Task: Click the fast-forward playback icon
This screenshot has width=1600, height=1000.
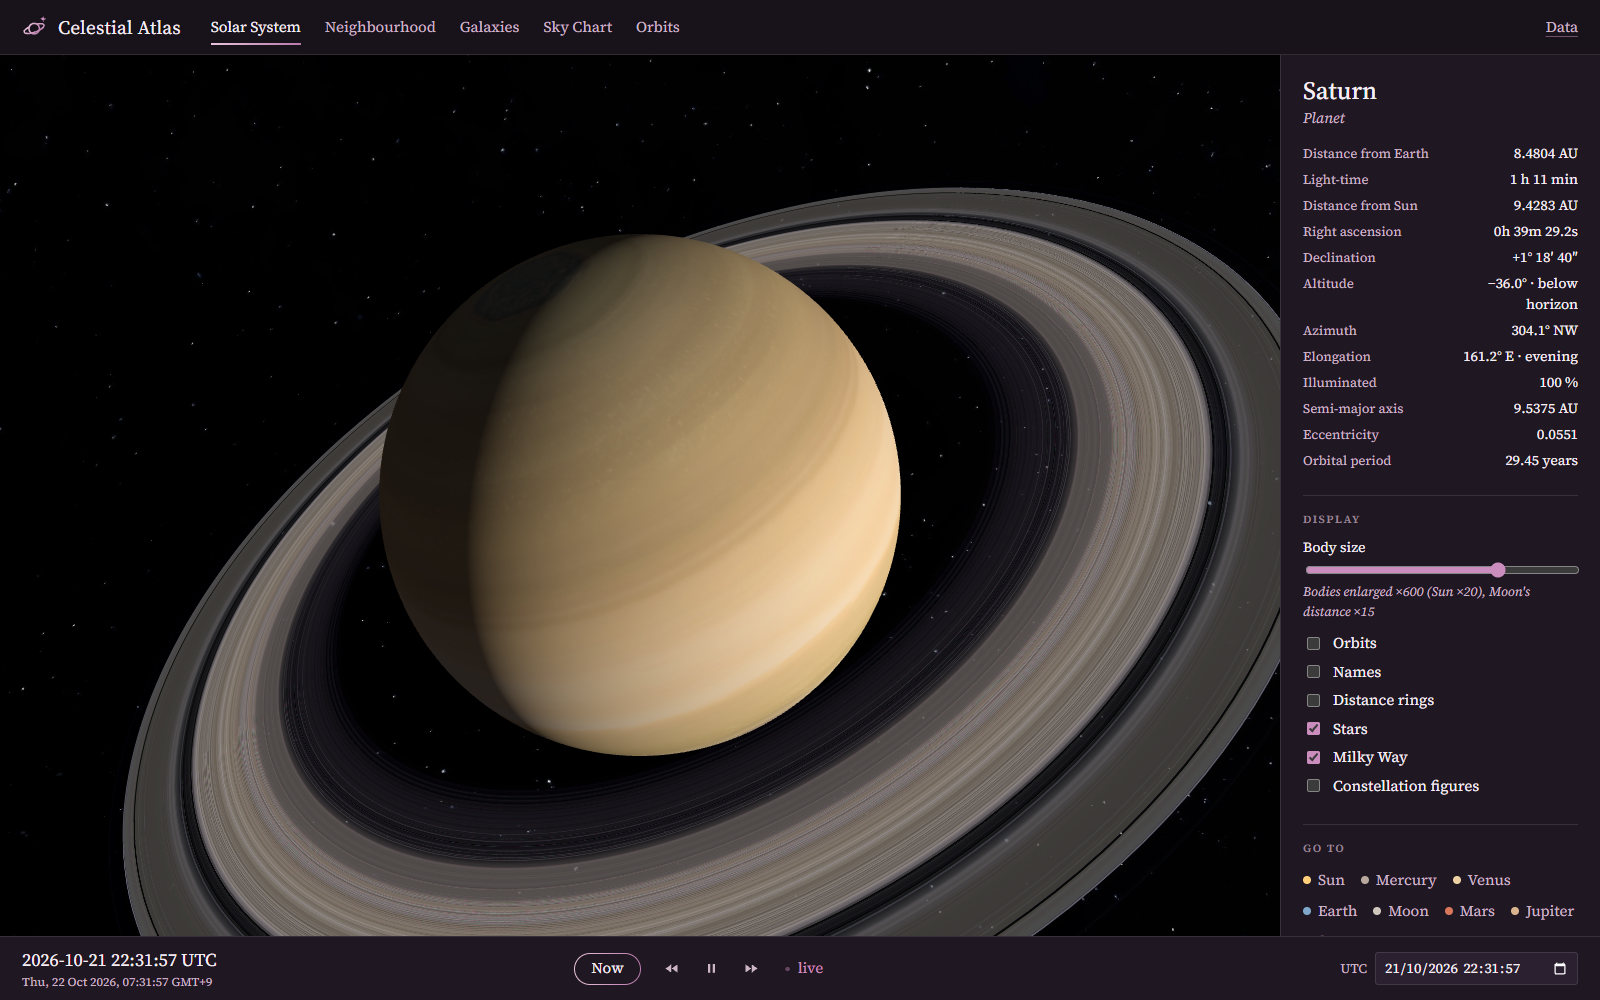Action: pos(751,968)
